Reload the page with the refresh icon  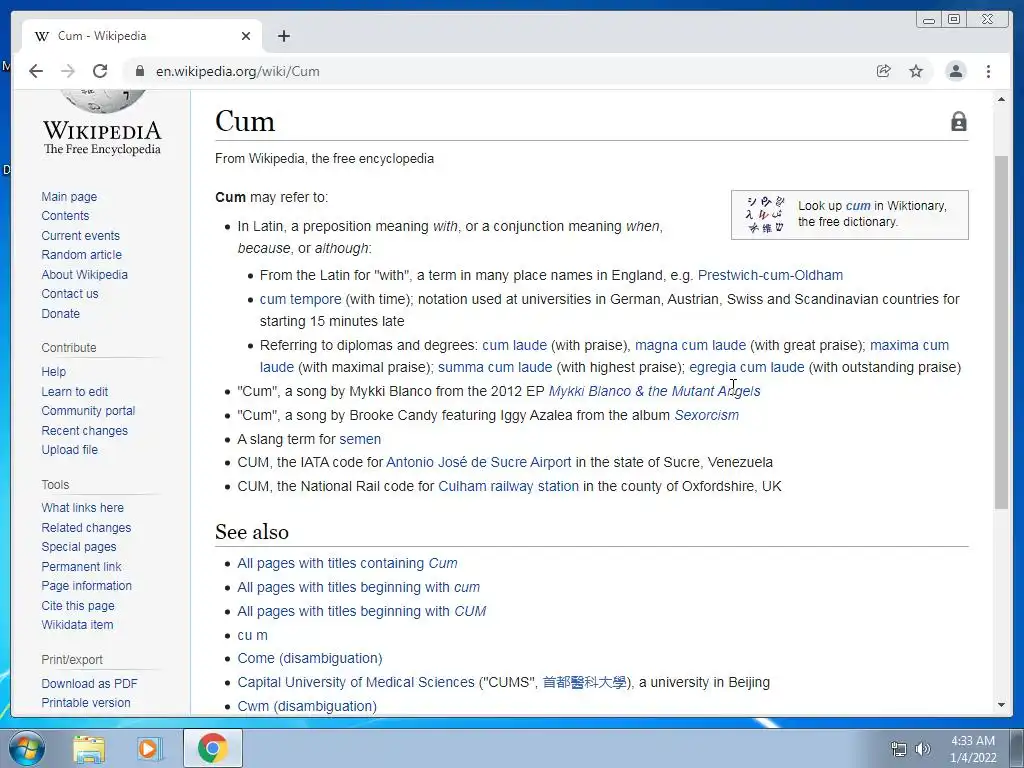tap(100, 71)
